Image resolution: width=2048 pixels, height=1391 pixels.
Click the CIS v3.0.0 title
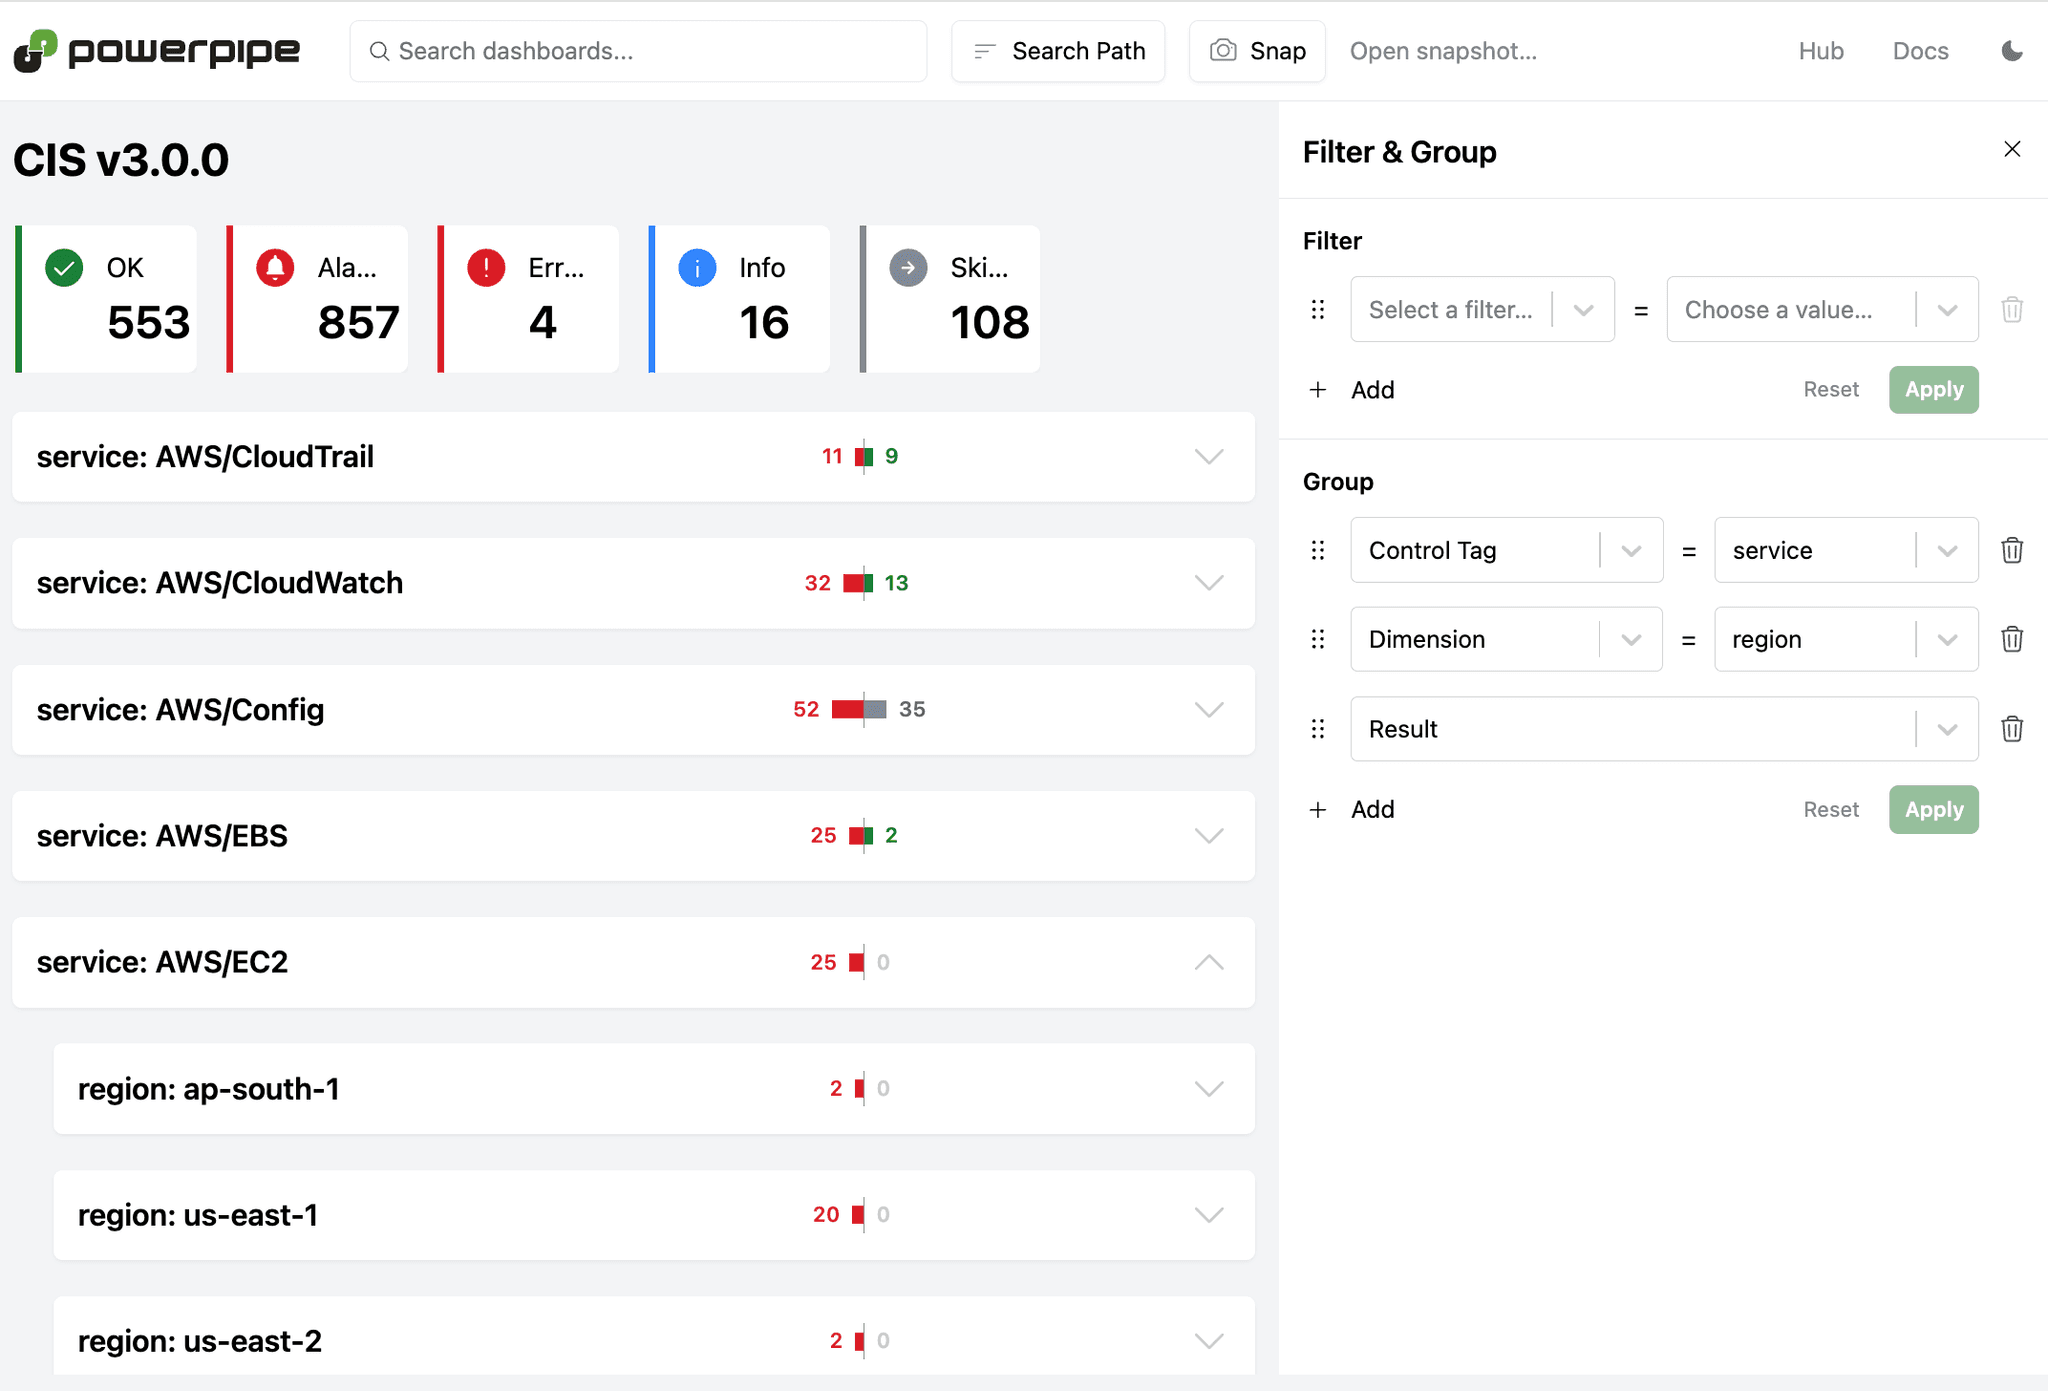[121, 160]
